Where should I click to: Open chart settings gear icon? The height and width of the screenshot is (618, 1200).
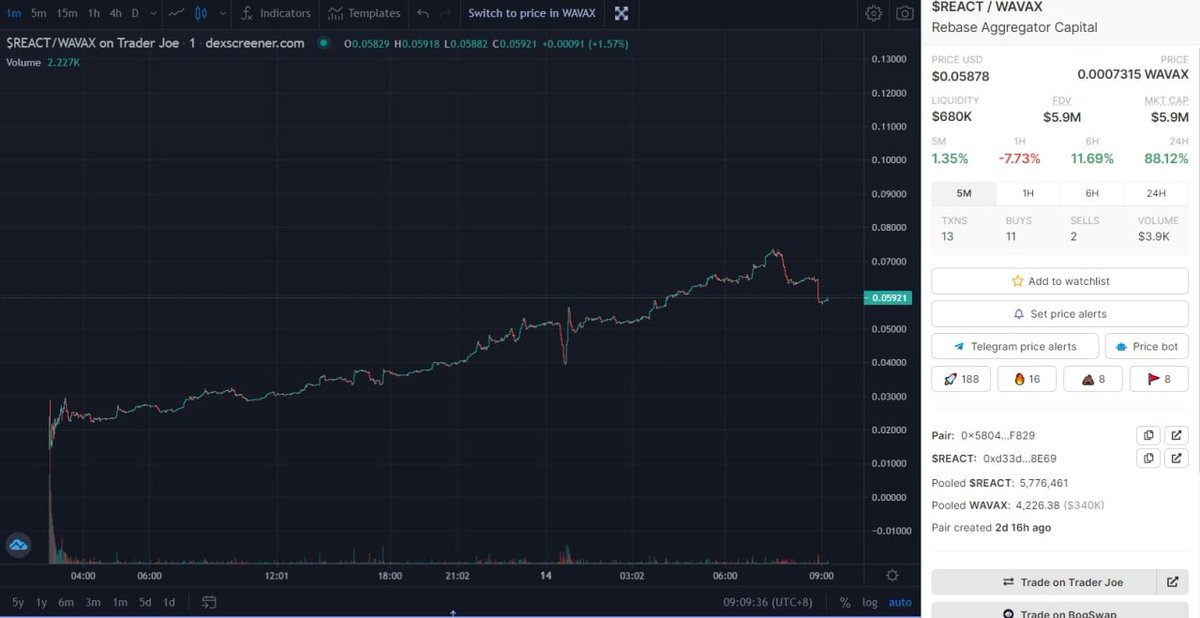coord(874,13)
